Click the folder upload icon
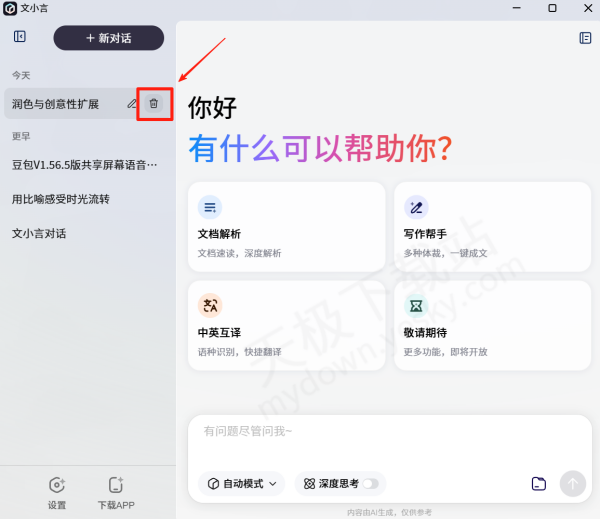 click(x=539, y=484)
